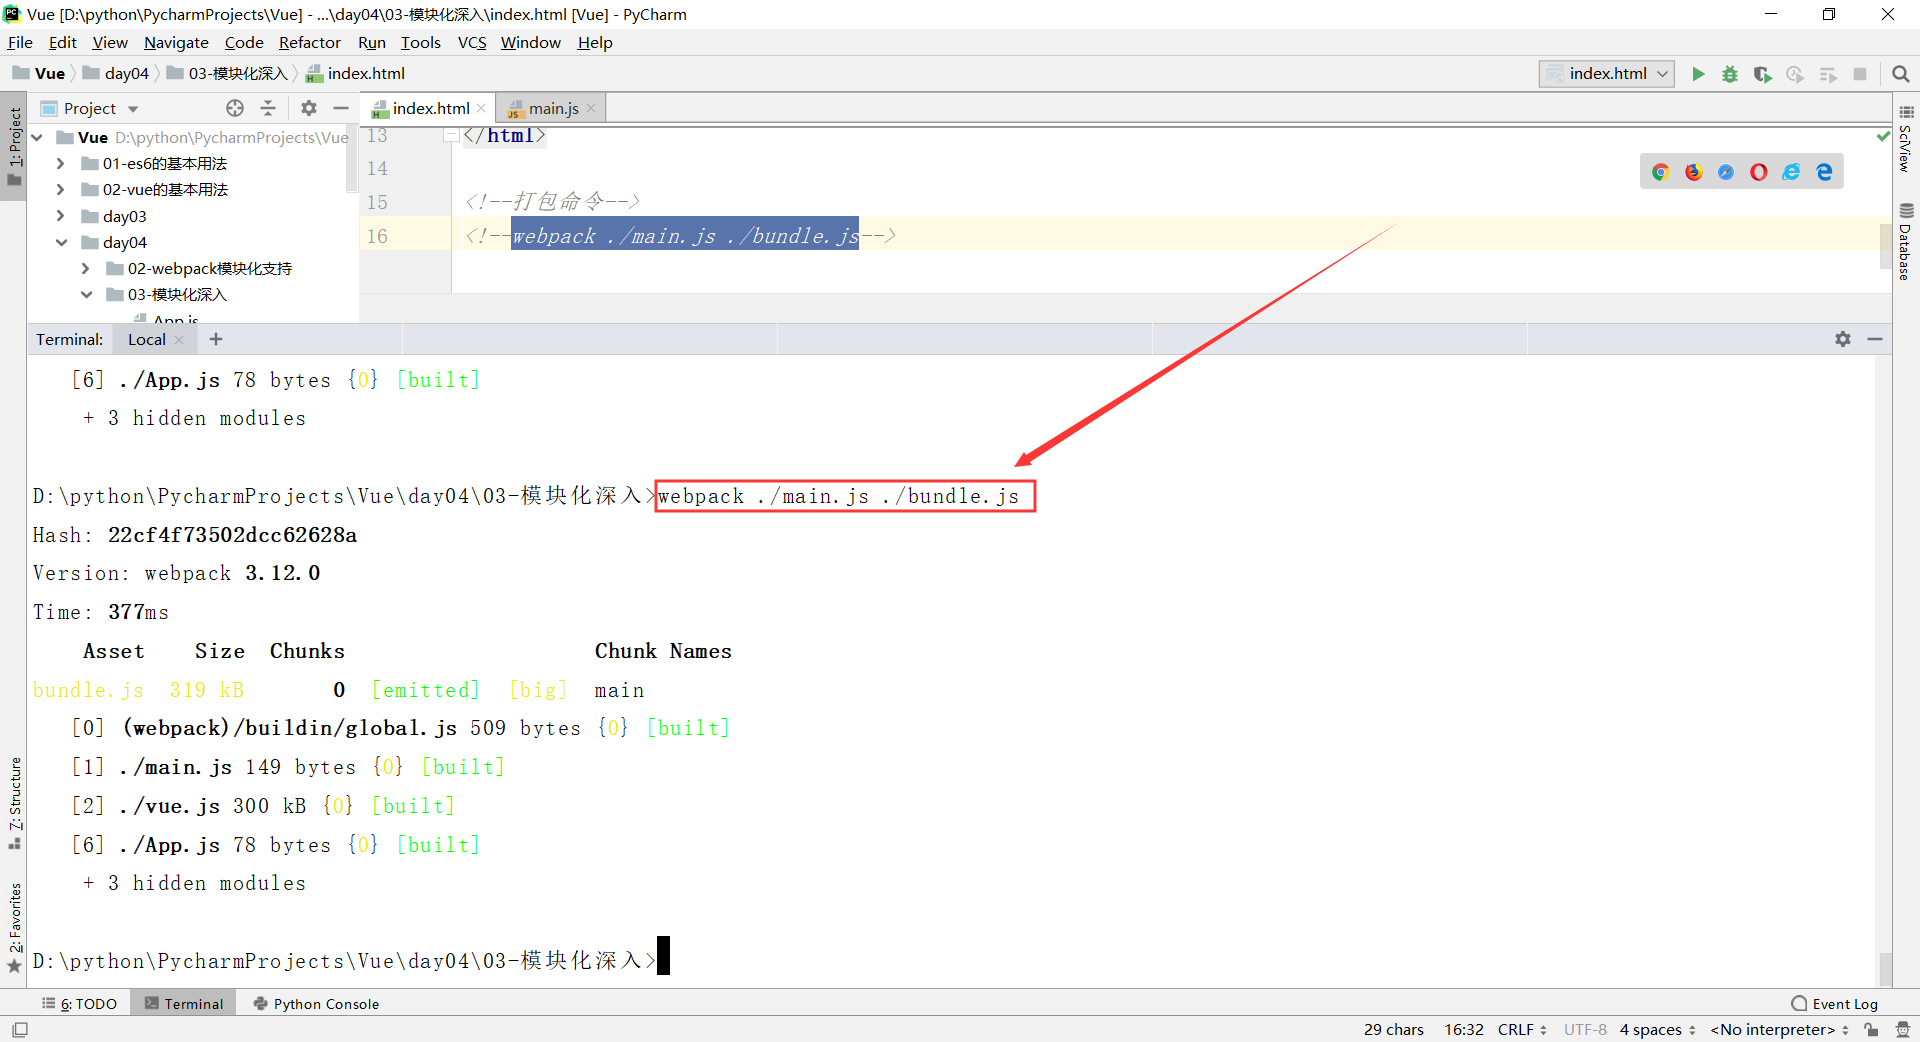Open the Python Console tool window
This screenshot has width=1920, height=1042.
pyautogui.click(x=316, y=1004)
